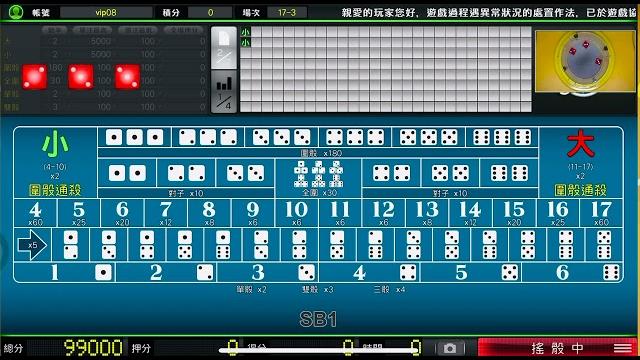This screenshot has height=360, width=640.
Task: Bet on total sum 16
Action: point(558,213)
